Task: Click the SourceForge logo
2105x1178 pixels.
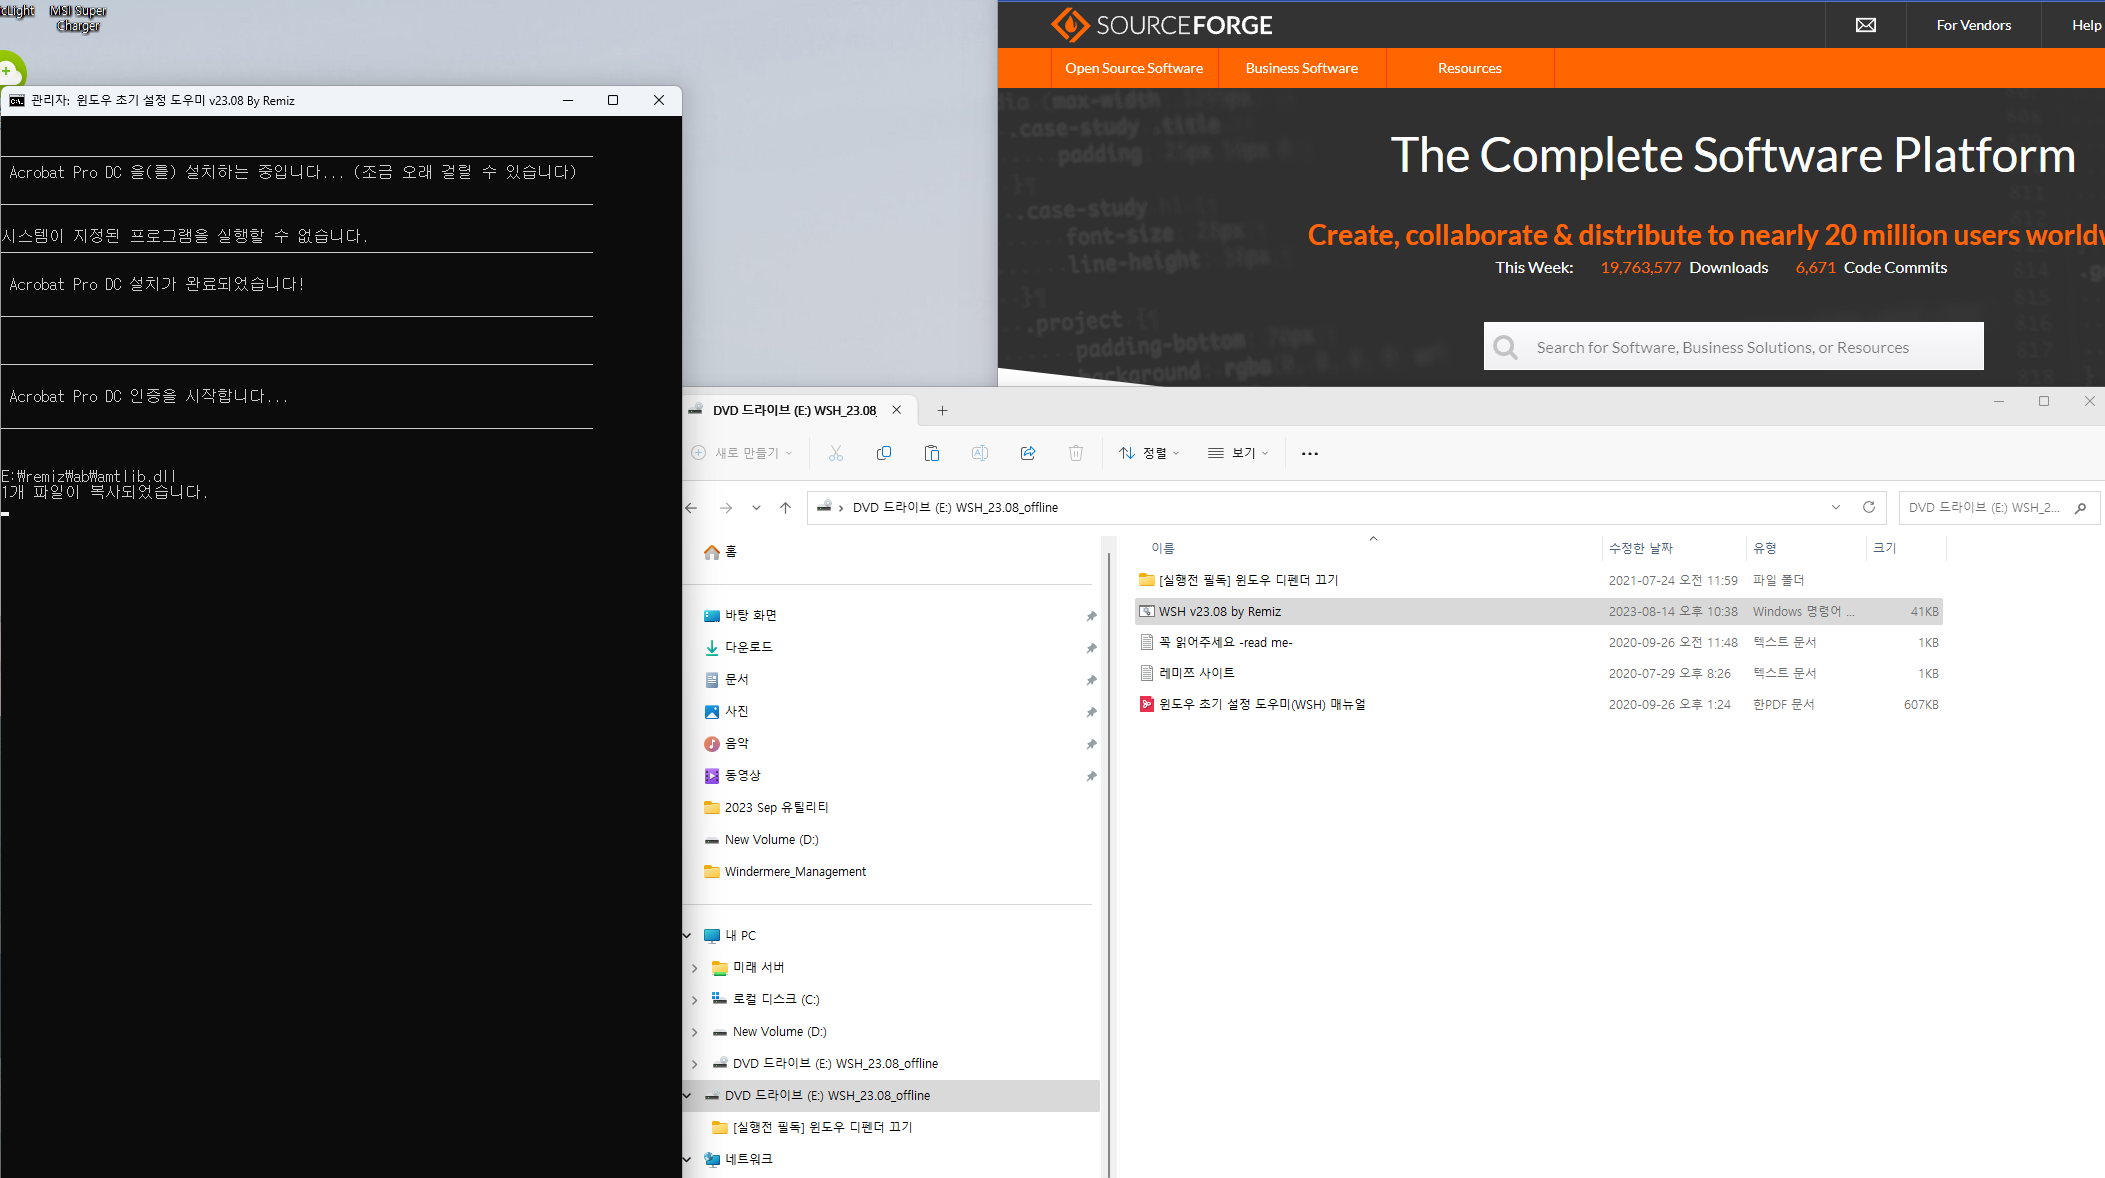Action: click(1162, 25)
